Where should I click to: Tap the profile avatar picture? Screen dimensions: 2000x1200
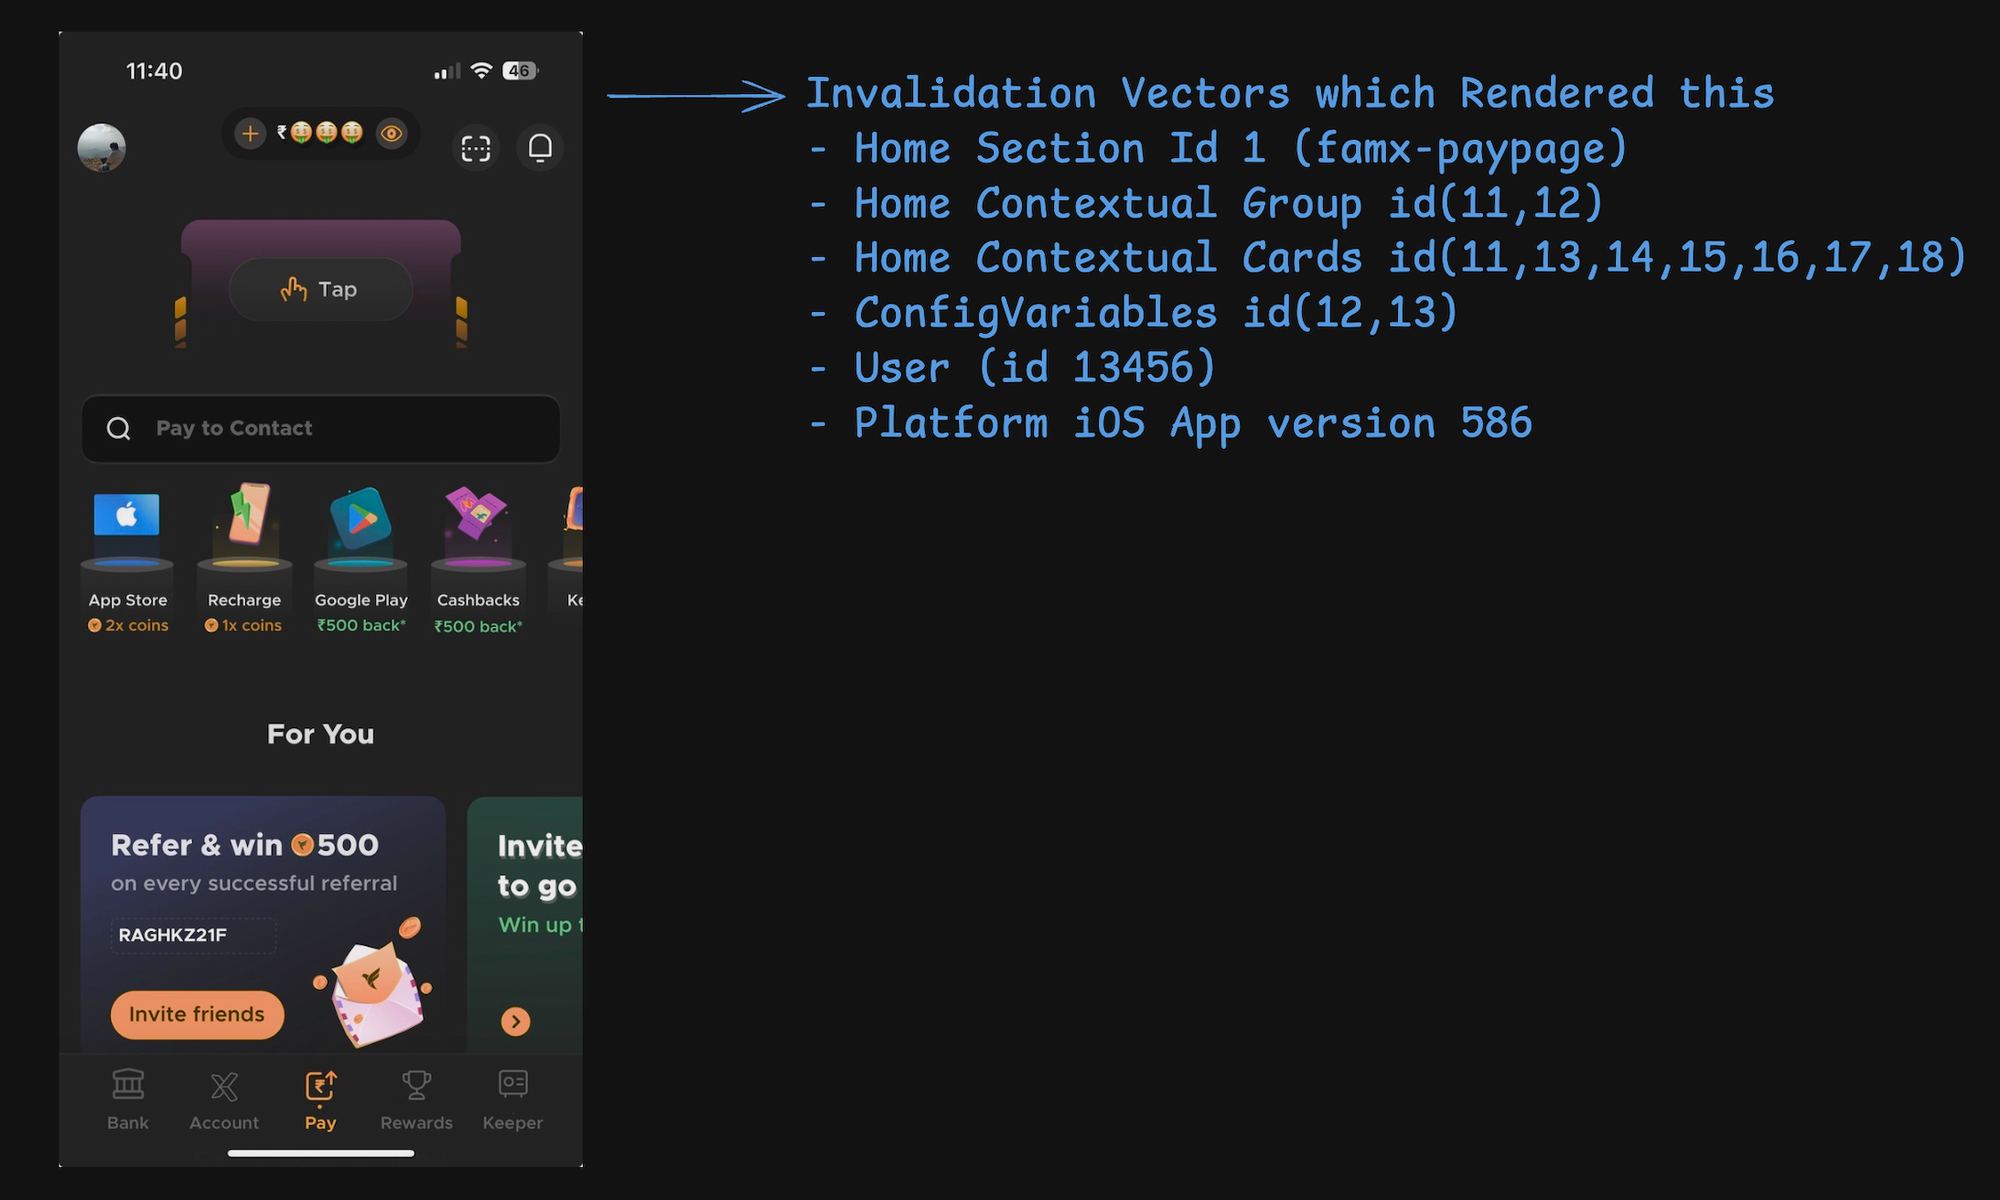pos(102,148)
